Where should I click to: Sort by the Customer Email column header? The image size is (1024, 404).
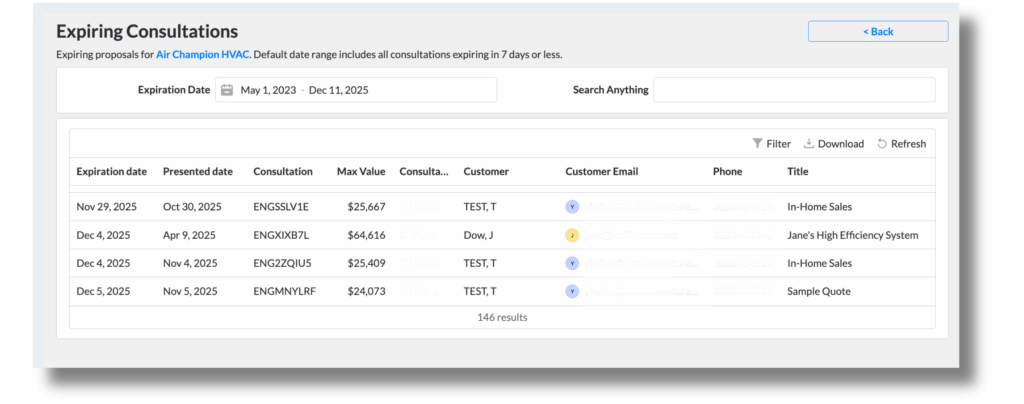[601, 172]
